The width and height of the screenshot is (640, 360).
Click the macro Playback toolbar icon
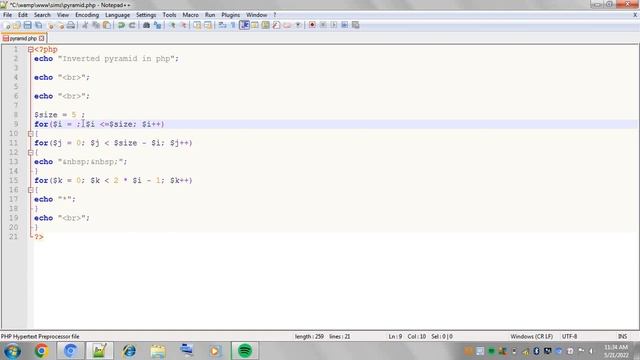point(334,25)
